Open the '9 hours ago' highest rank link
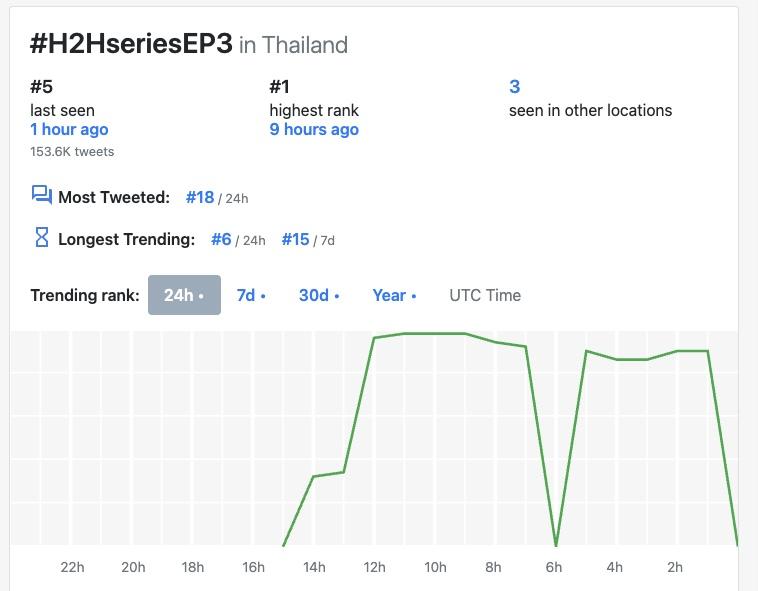758x591 pixels. [x=314, y=129]
